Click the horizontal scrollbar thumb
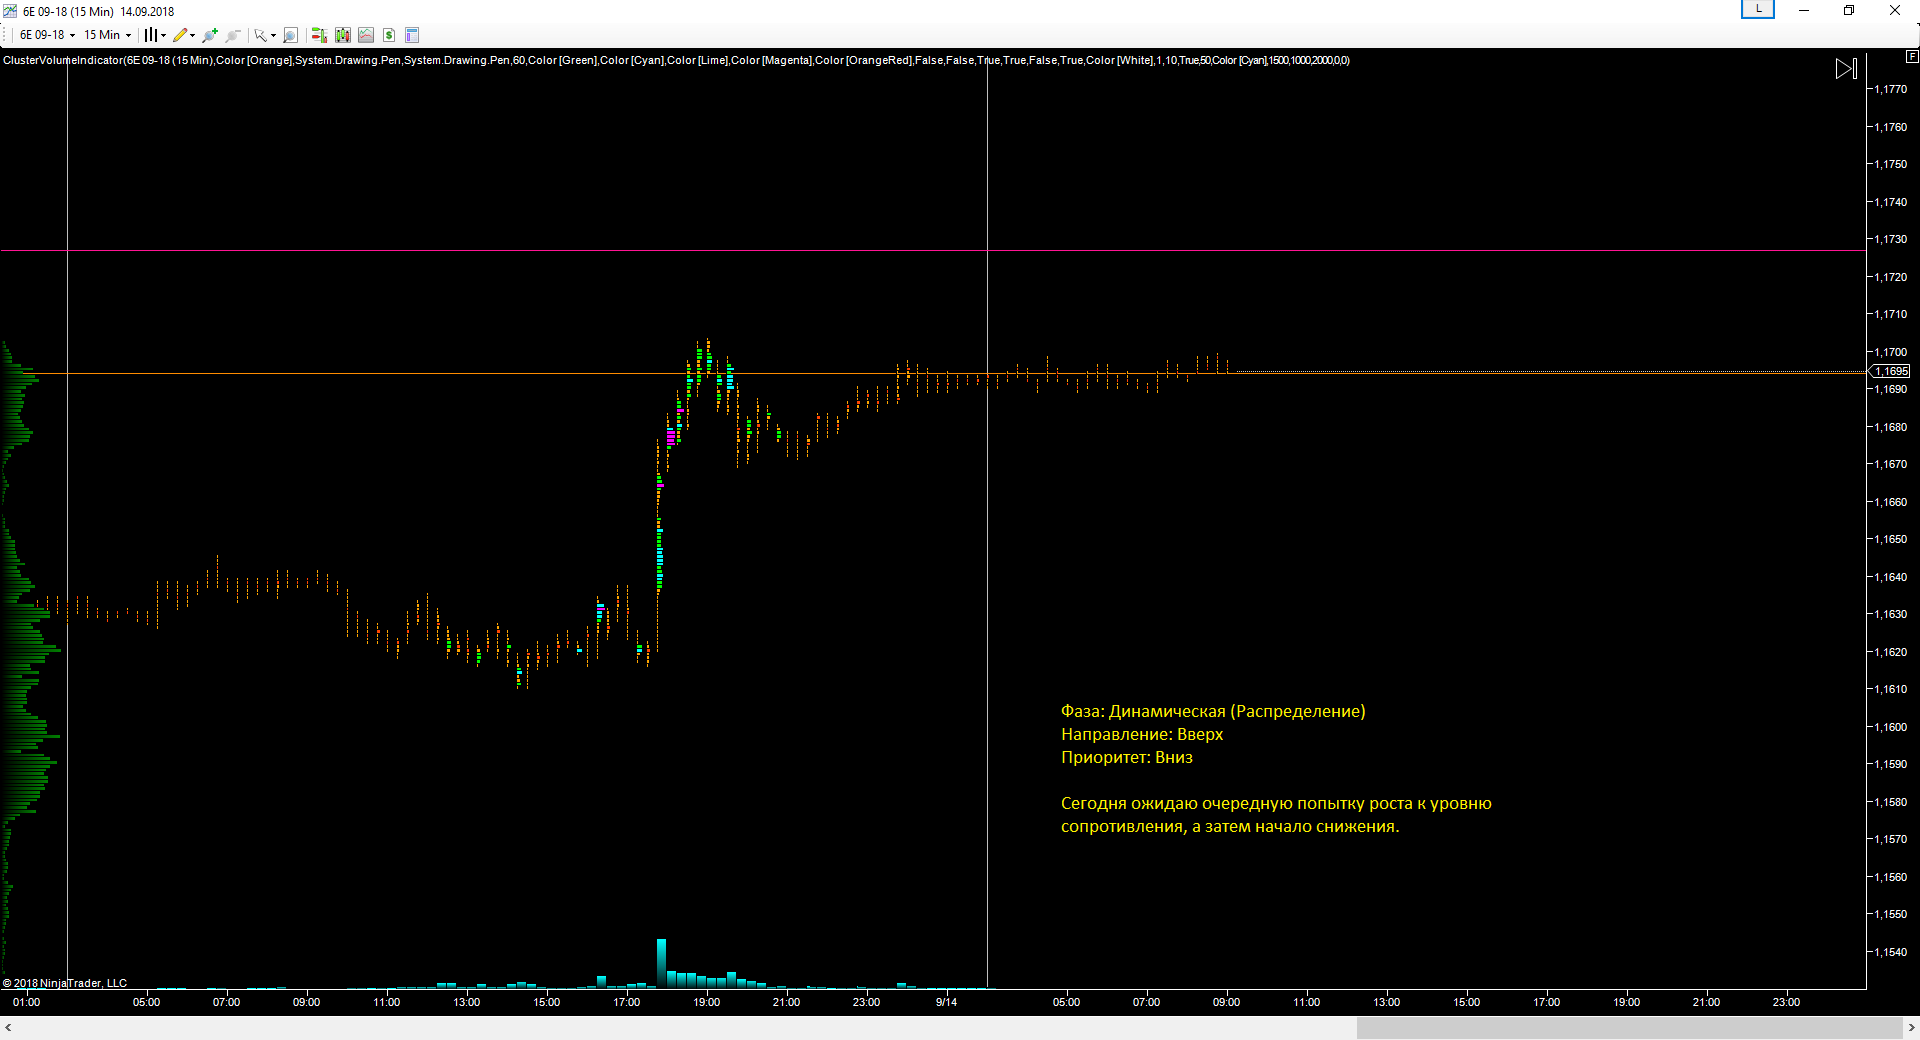Screen dimensions: 1920x1040 click(1629, 1027)
